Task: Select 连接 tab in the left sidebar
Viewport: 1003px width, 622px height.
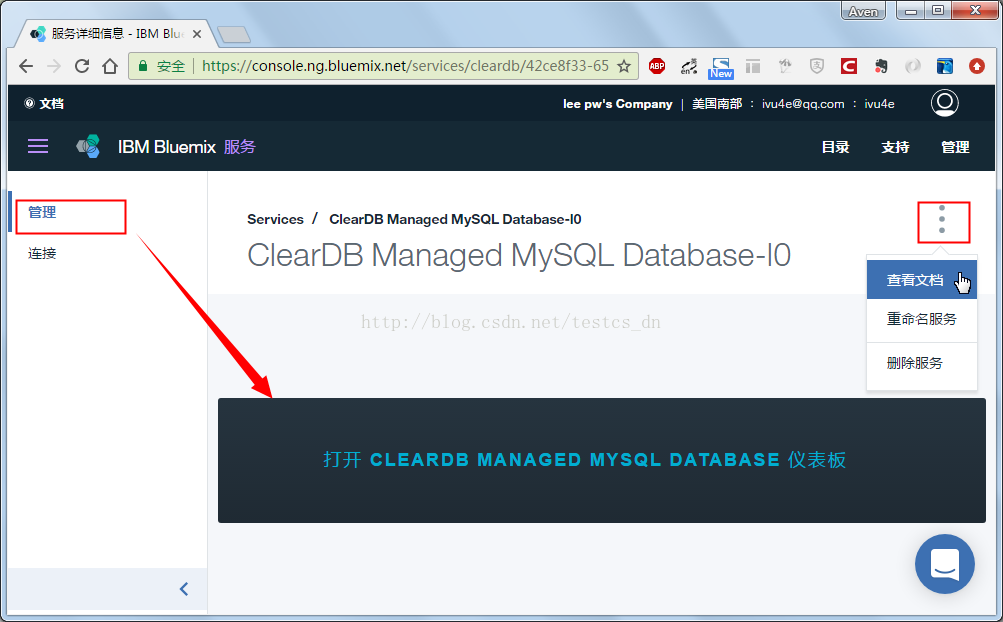Action: click(x=42, y=253)
